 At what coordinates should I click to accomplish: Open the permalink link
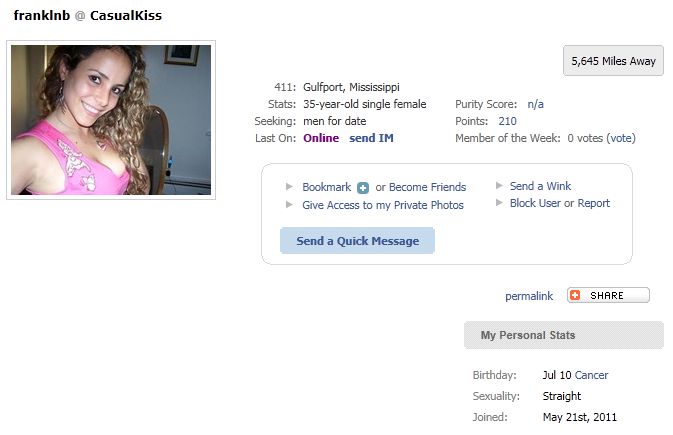click(529, 296)
